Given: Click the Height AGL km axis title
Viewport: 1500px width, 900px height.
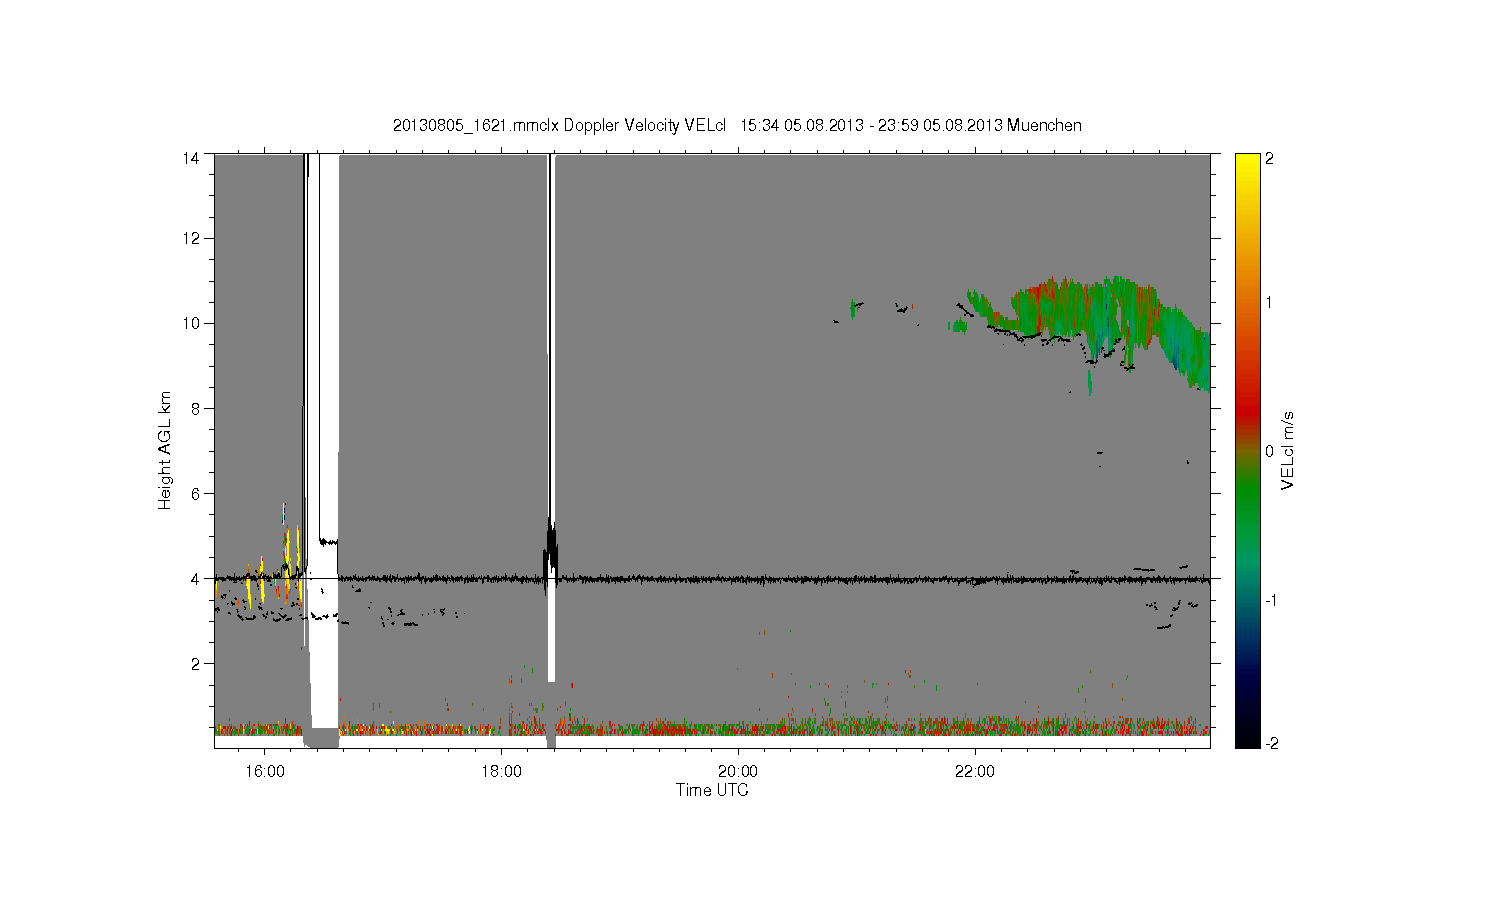Looking at the screenshot, I should 165,450.
